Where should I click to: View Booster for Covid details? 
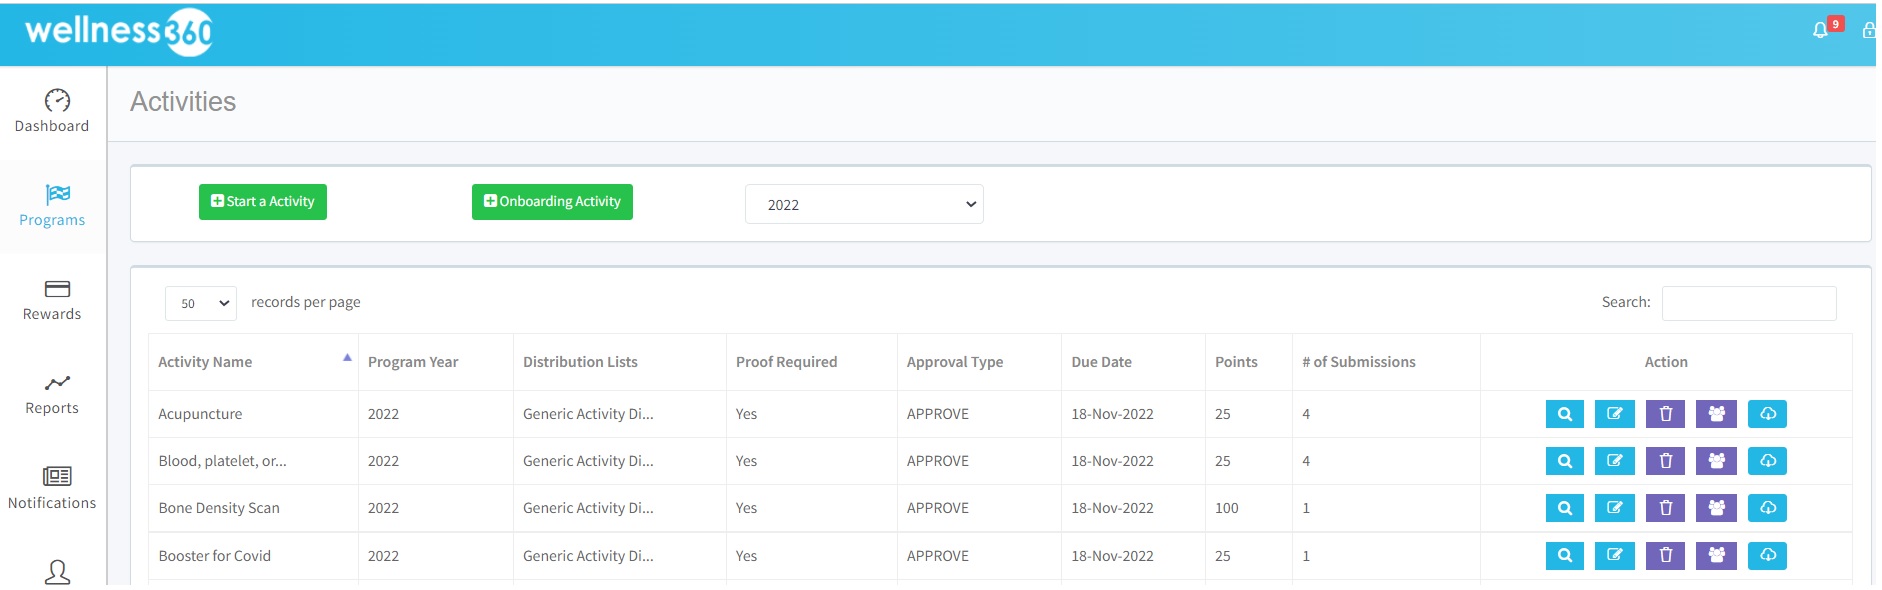click(x=1565, y=556)
